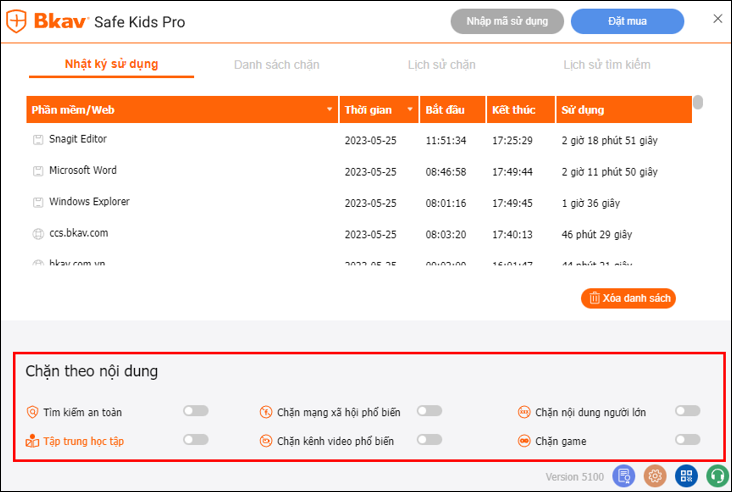Enable Chặn nội dung người lớn switch

click(688, 411)
